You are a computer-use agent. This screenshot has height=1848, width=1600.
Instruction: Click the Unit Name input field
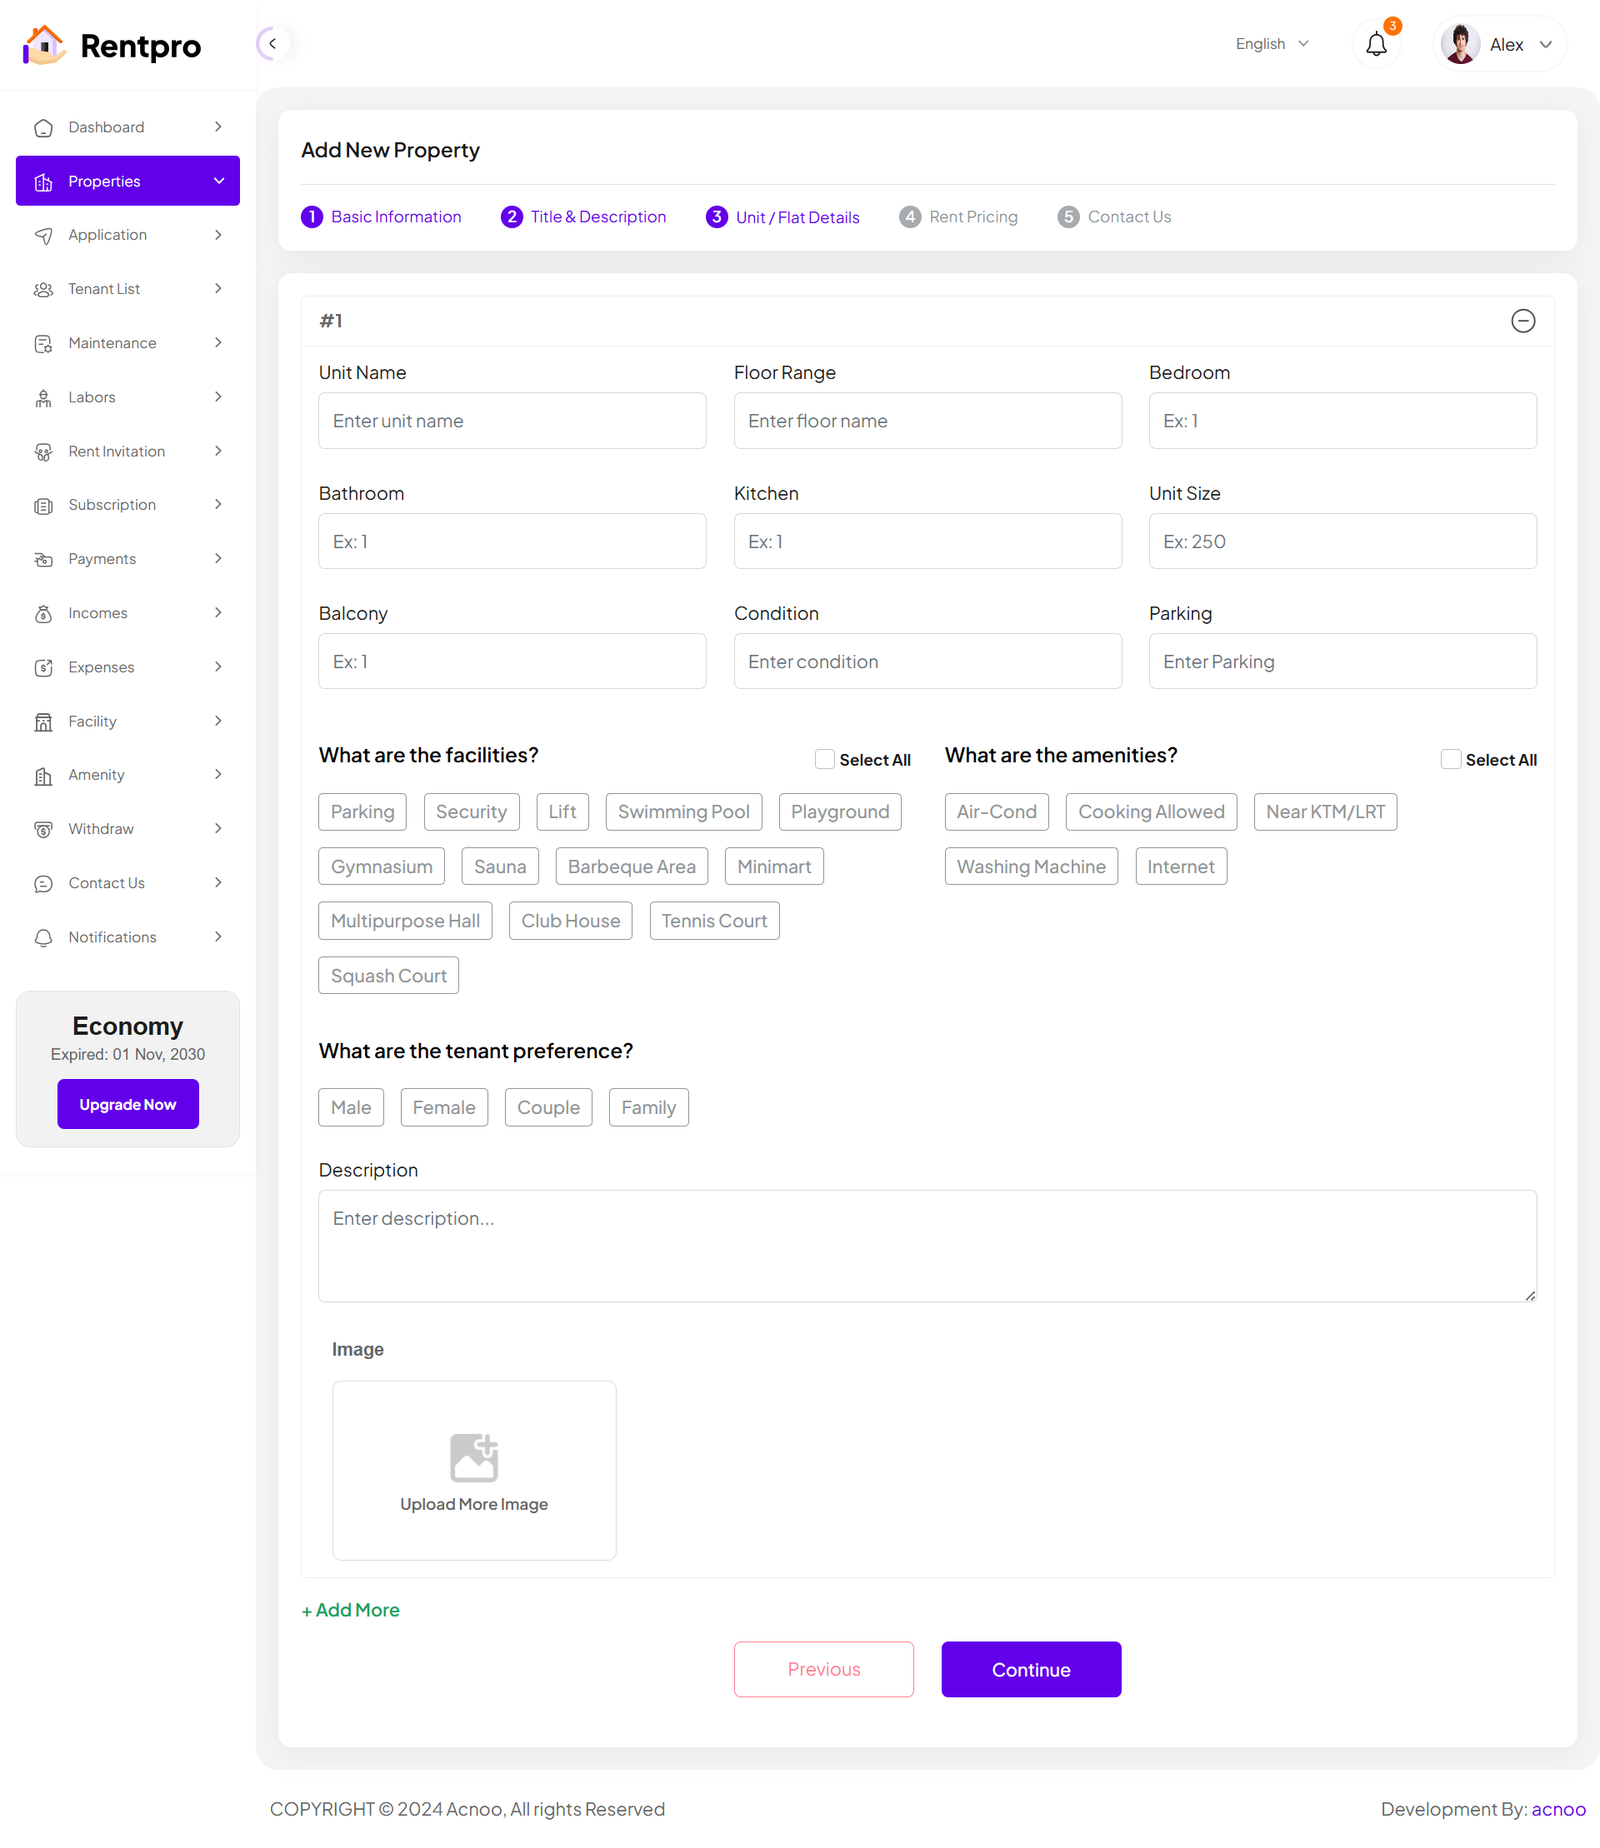(512, 421)
